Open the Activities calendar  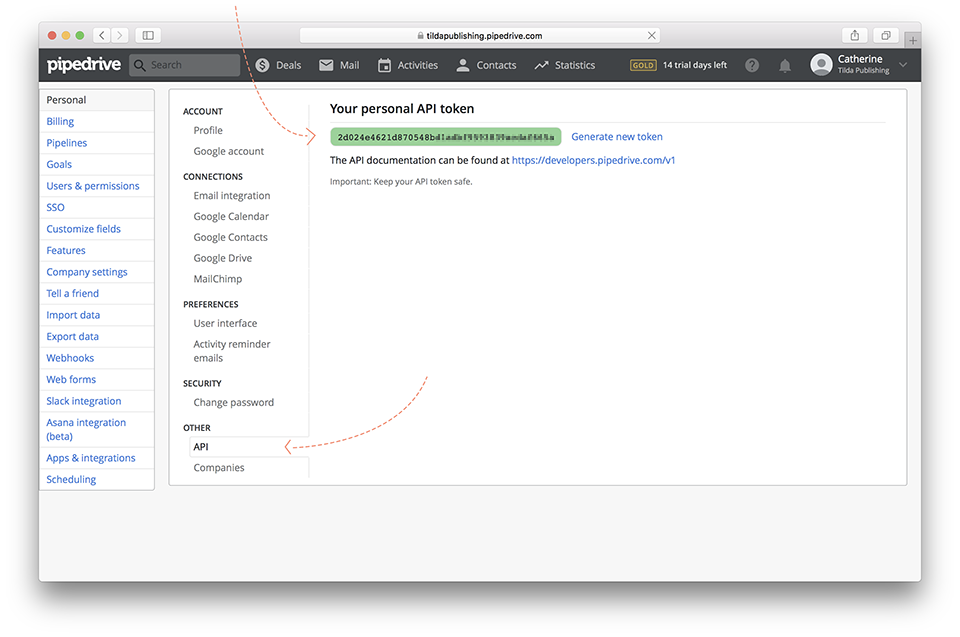[407, 64]
